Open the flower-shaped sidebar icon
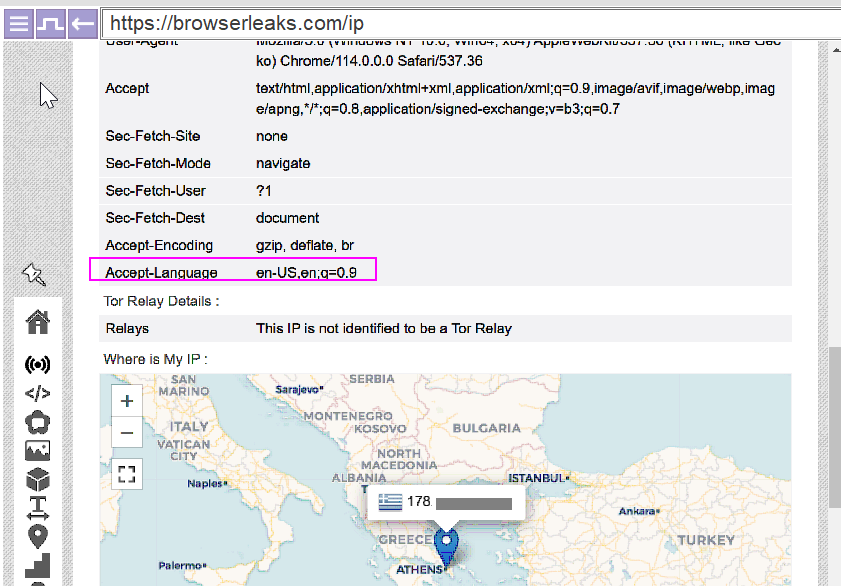Viewport: 841px width, 586px height. point(37,422)
